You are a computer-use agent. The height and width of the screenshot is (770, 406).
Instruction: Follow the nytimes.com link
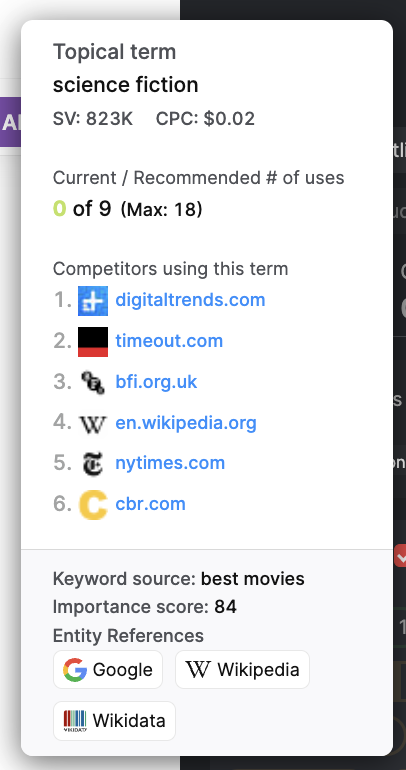point(170,463)
